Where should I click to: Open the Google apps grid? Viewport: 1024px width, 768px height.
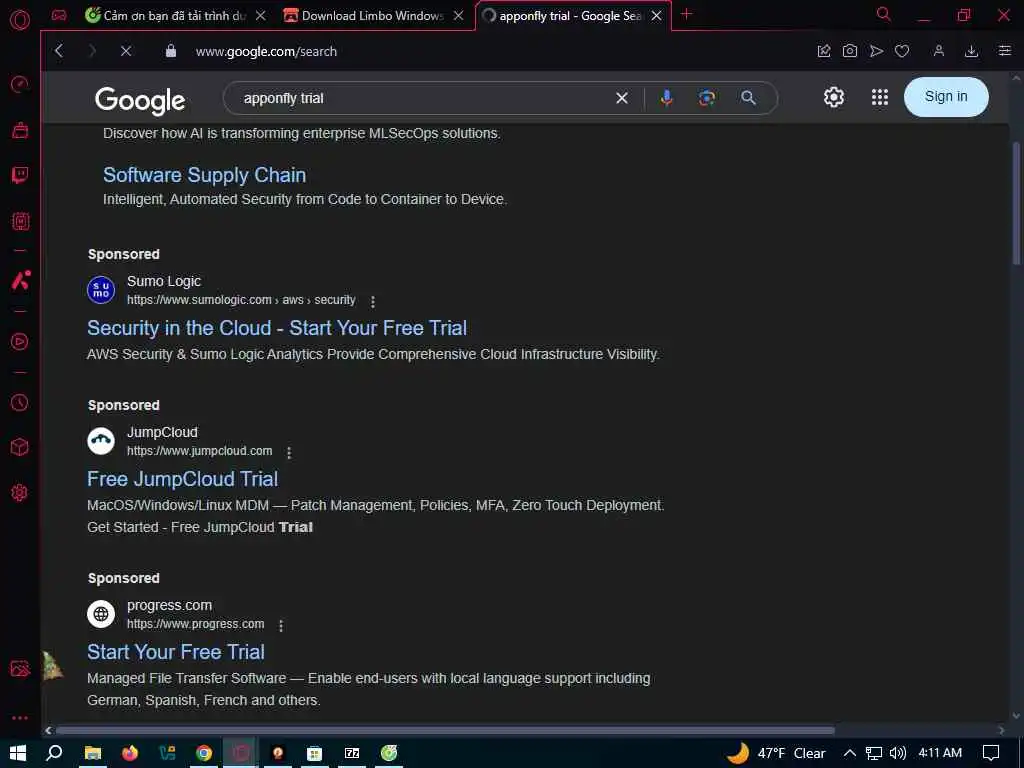[880, 97]
